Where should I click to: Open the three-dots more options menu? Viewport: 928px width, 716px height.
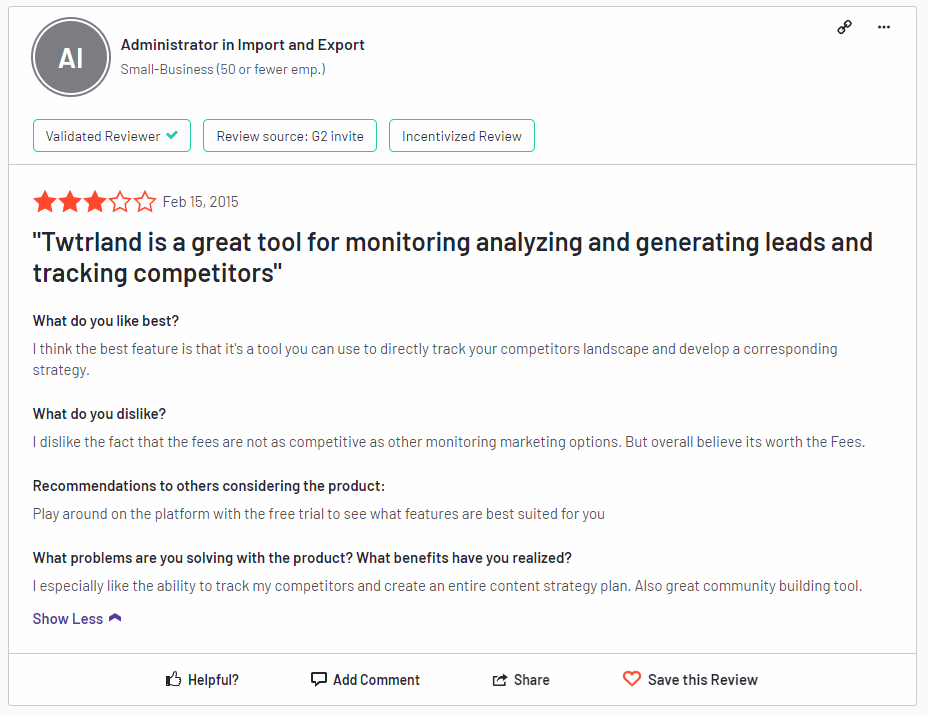pyautogui.click(x=884, y=27)
